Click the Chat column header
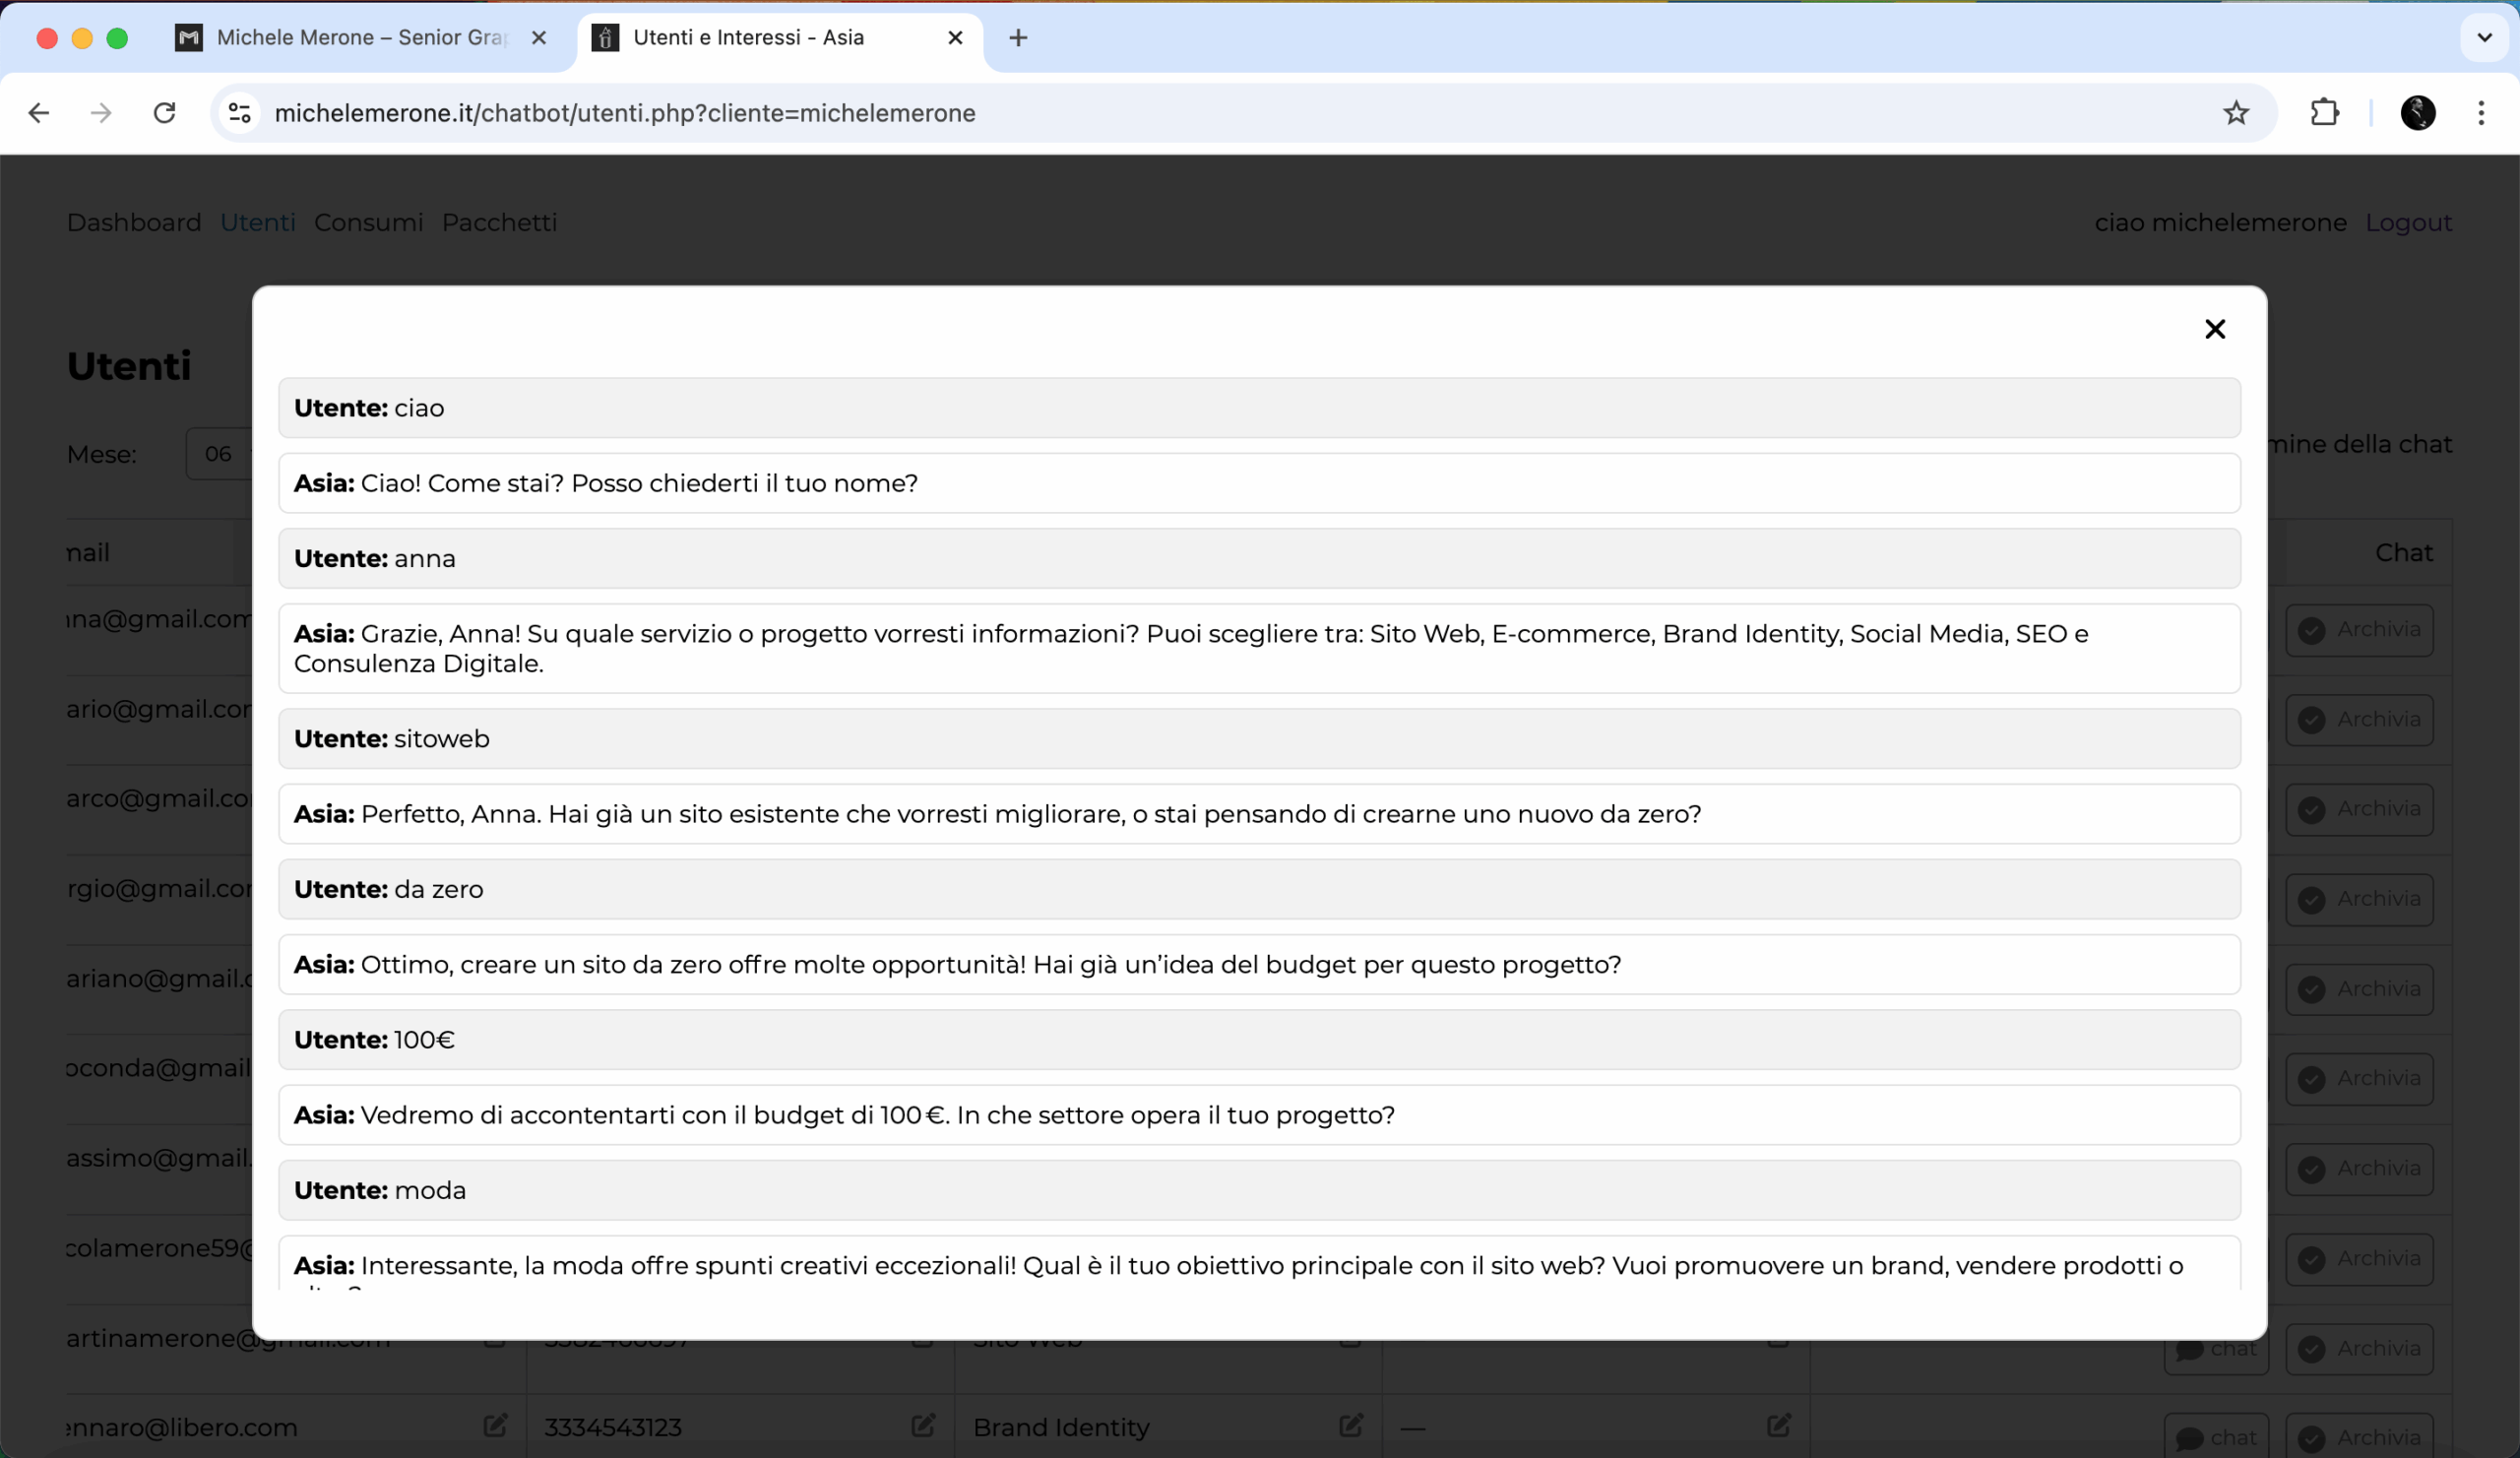This screenshot has width=2520, height=1458. 2404,552
